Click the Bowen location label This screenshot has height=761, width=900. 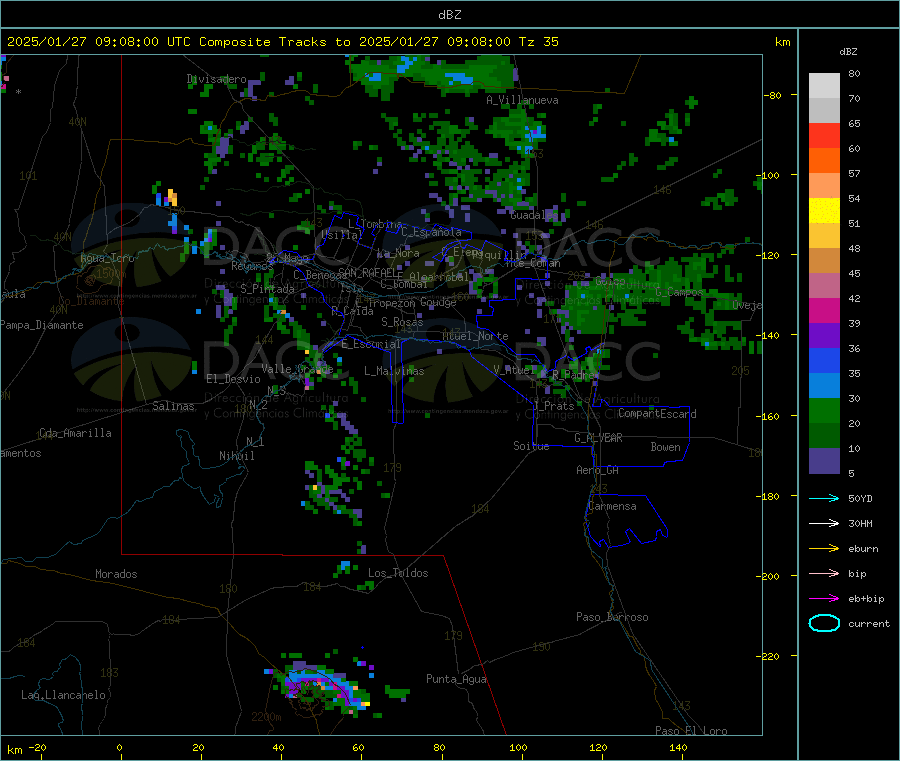[665, 447]
